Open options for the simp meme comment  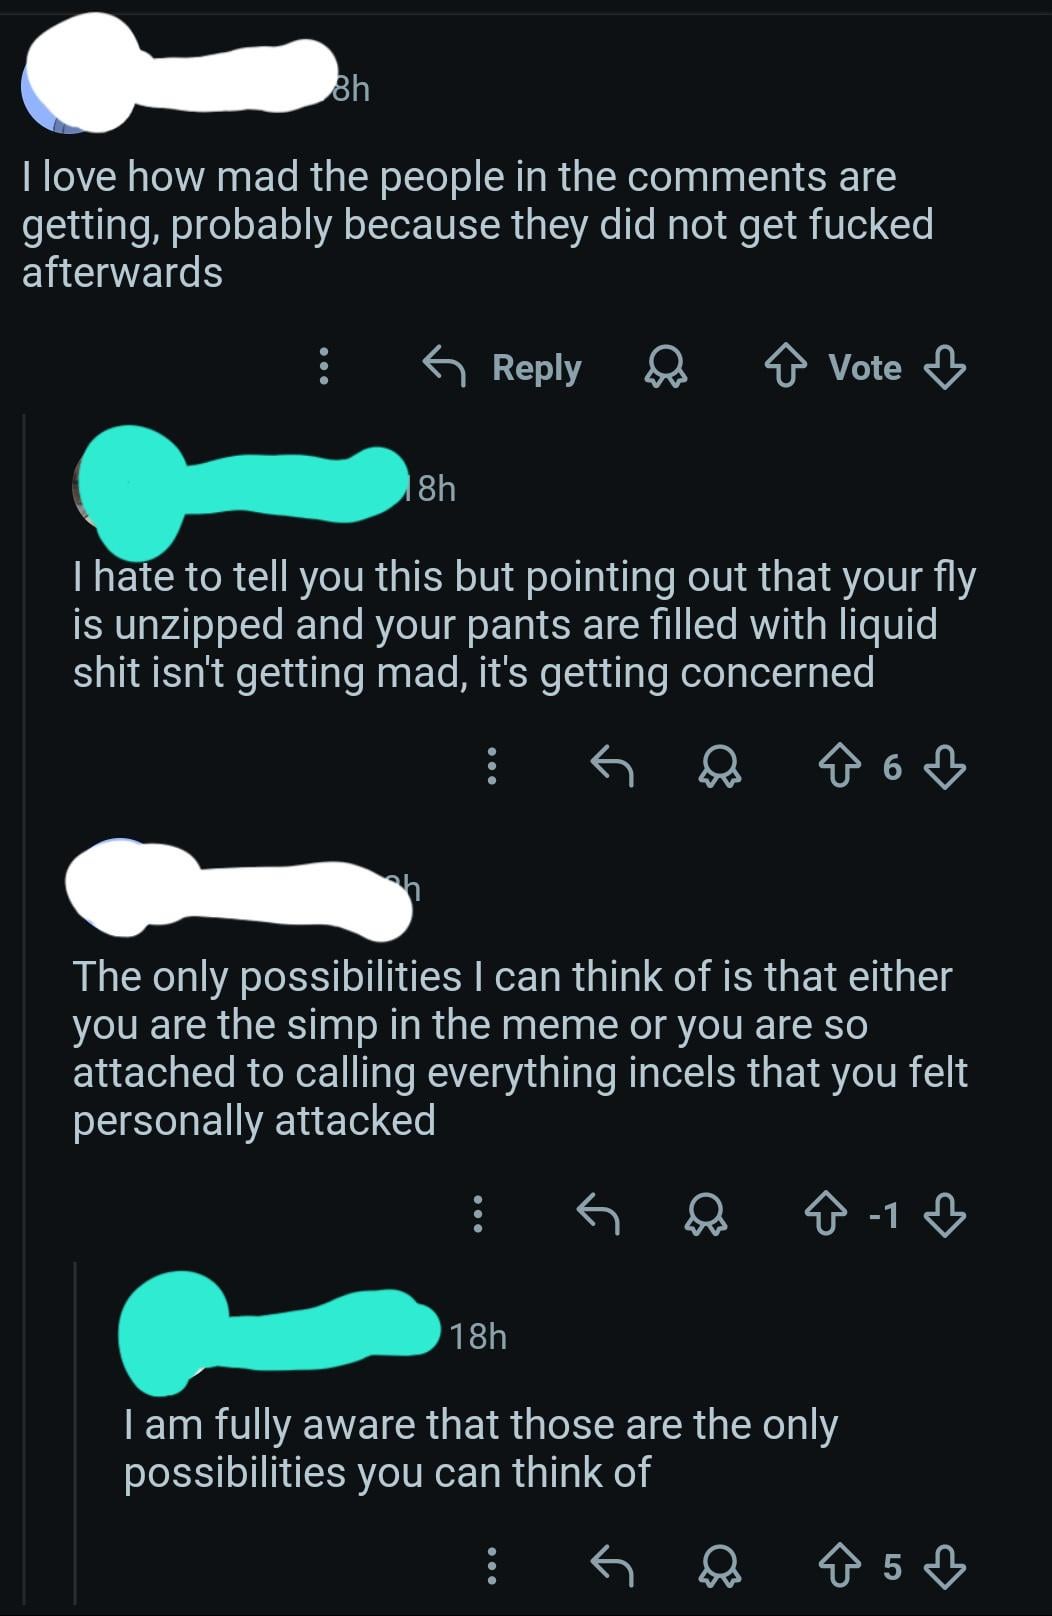click(478, 1215)
